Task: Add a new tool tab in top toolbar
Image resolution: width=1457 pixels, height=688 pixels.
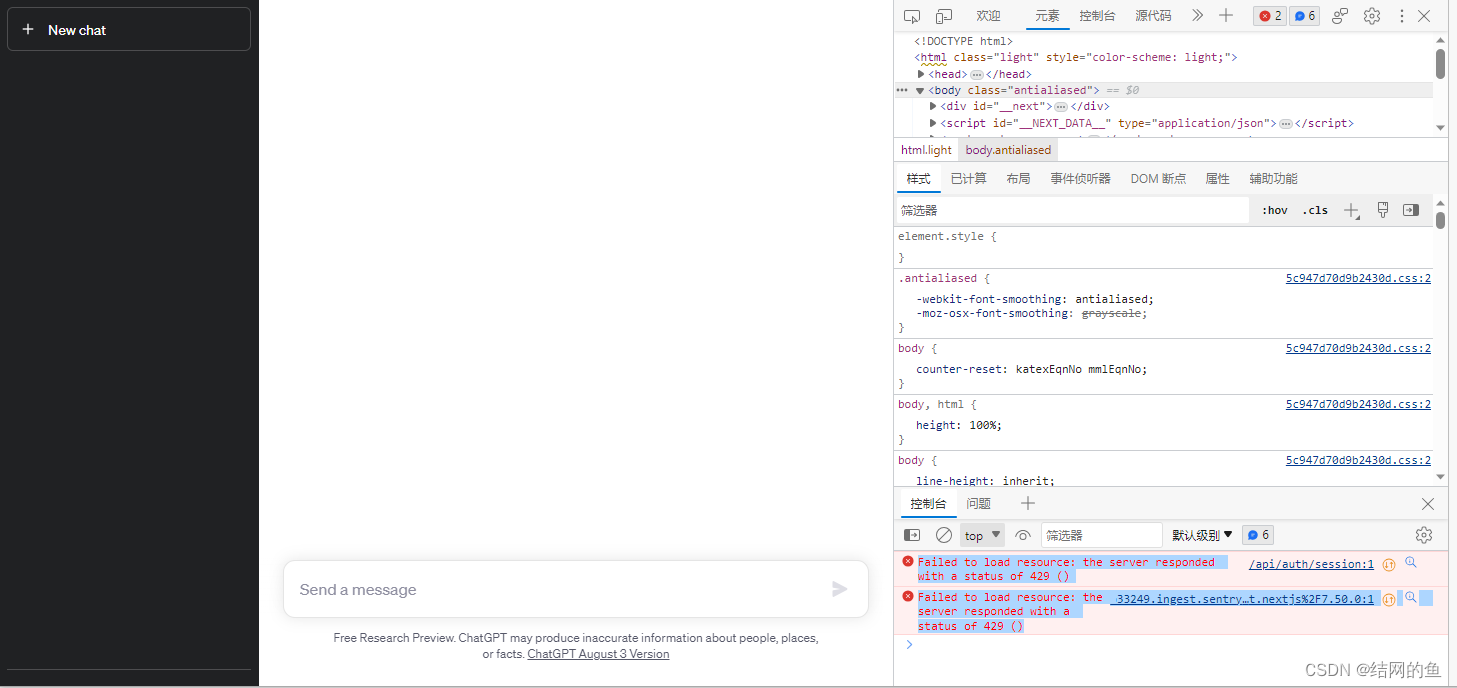Action: coord(1226,16)
